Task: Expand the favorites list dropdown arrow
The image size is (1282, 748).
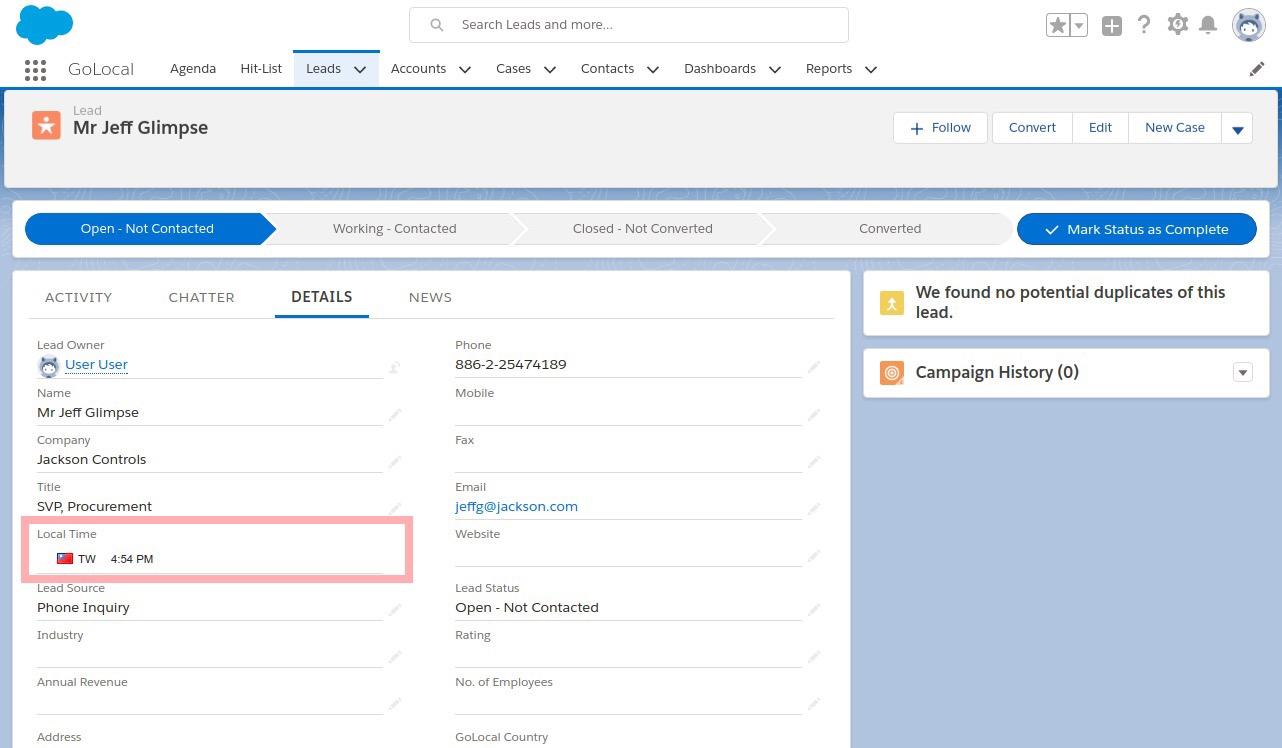Action: [1079, 26]
